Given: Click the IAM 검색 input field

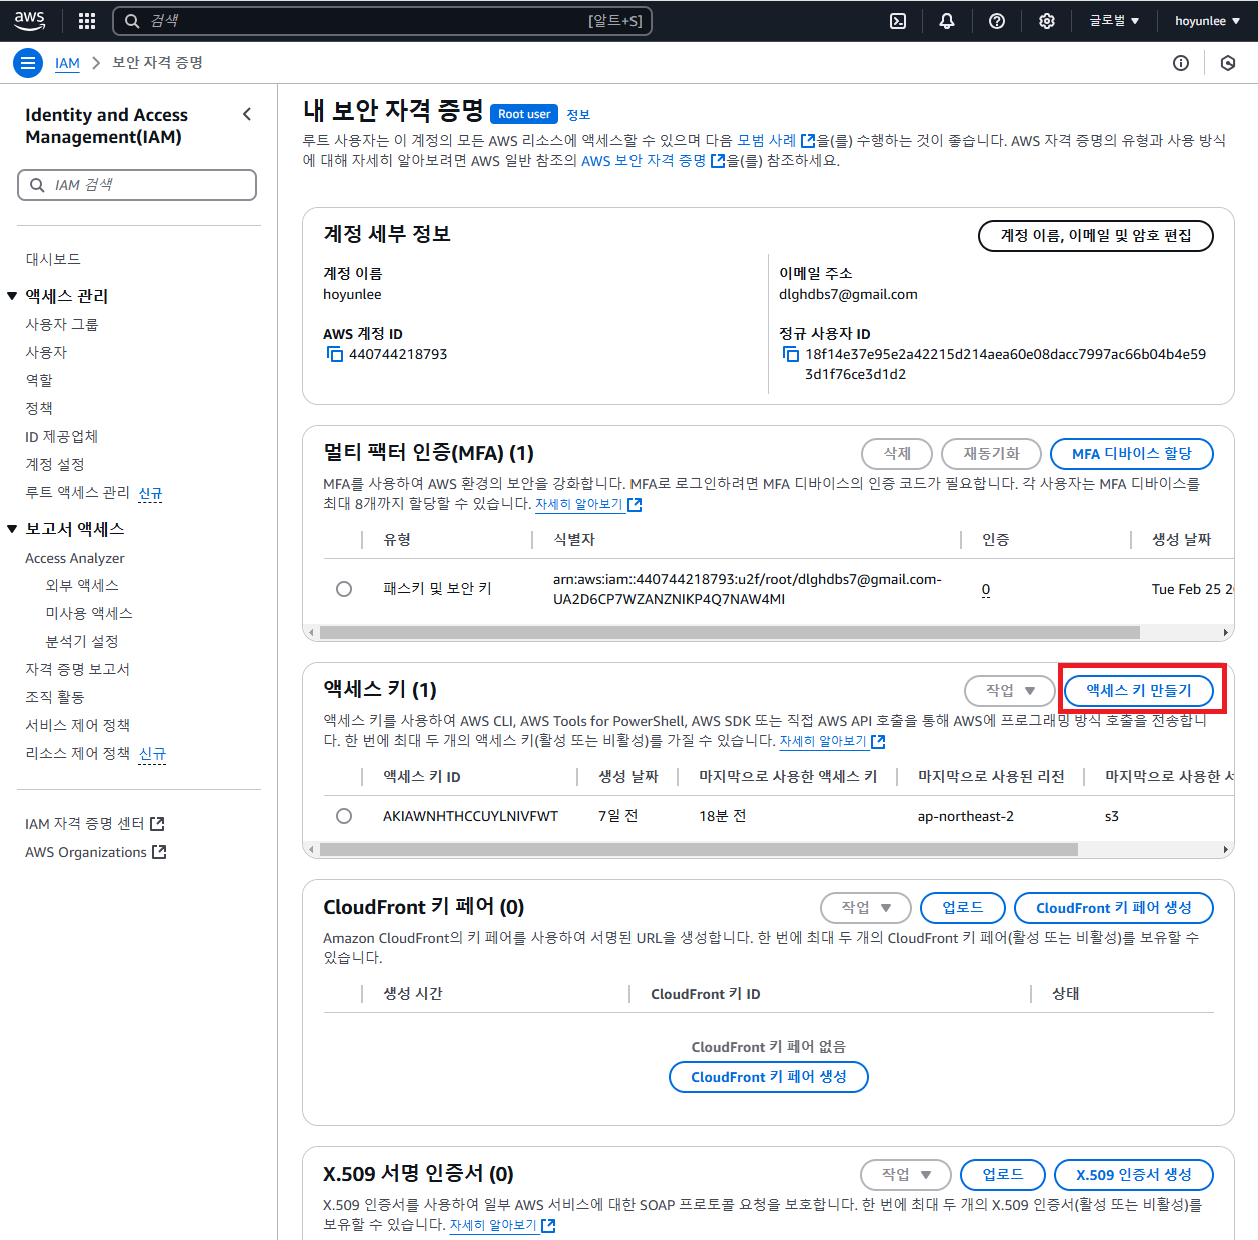Looking at the screenshot, I should point(137,185).
